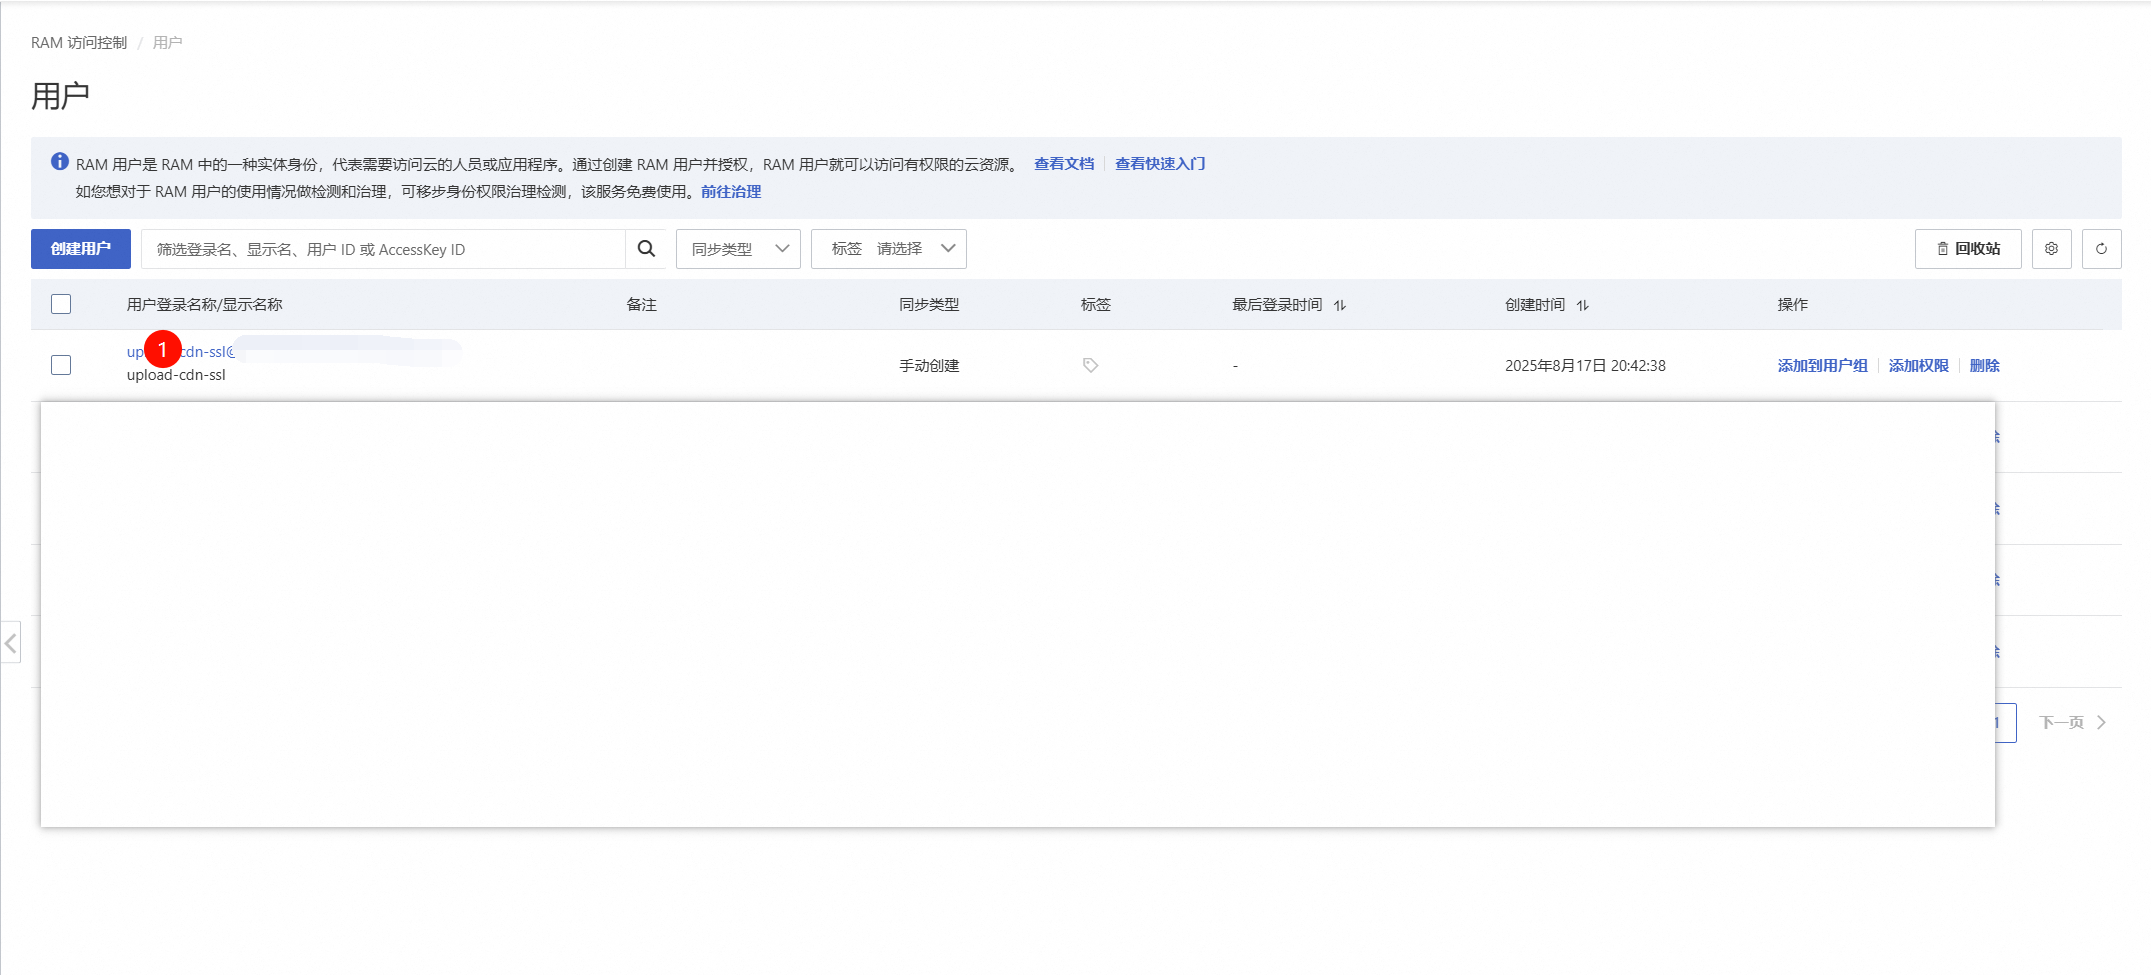Click 添加权限 for upload-cdn-ssl

[1918, 366]
